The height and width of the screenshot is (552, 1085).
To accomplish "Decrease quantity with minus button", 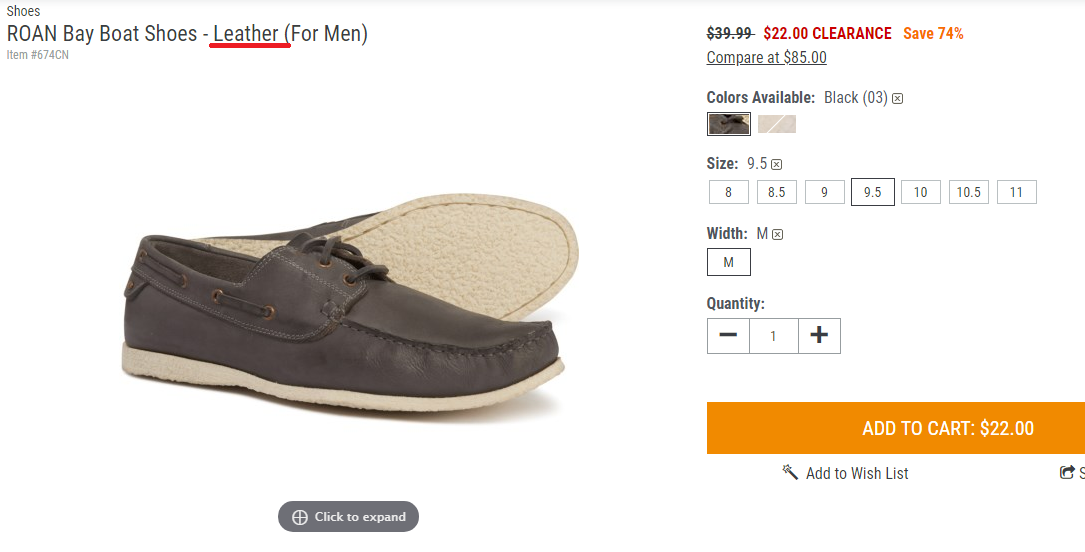I will [728, 335].
